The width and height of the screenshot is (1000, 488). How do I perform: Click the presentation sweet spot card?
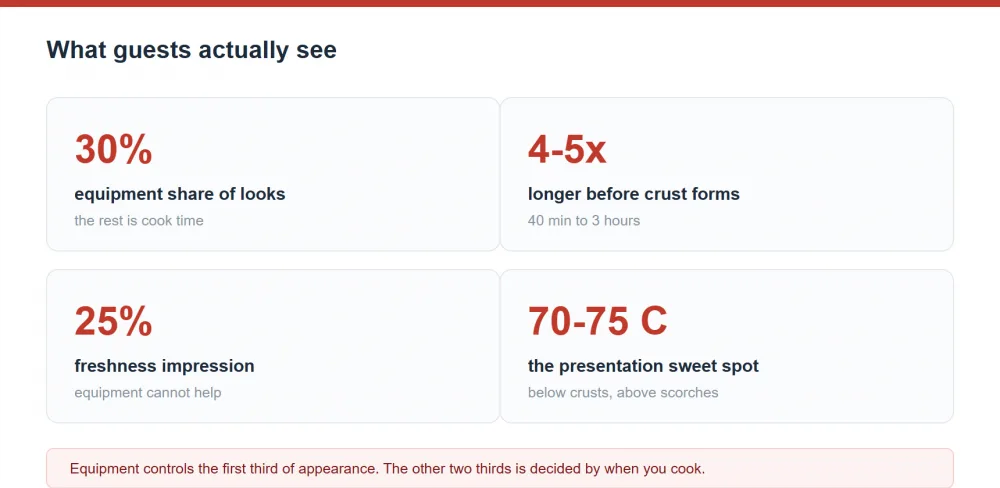[x=727, y=346]
